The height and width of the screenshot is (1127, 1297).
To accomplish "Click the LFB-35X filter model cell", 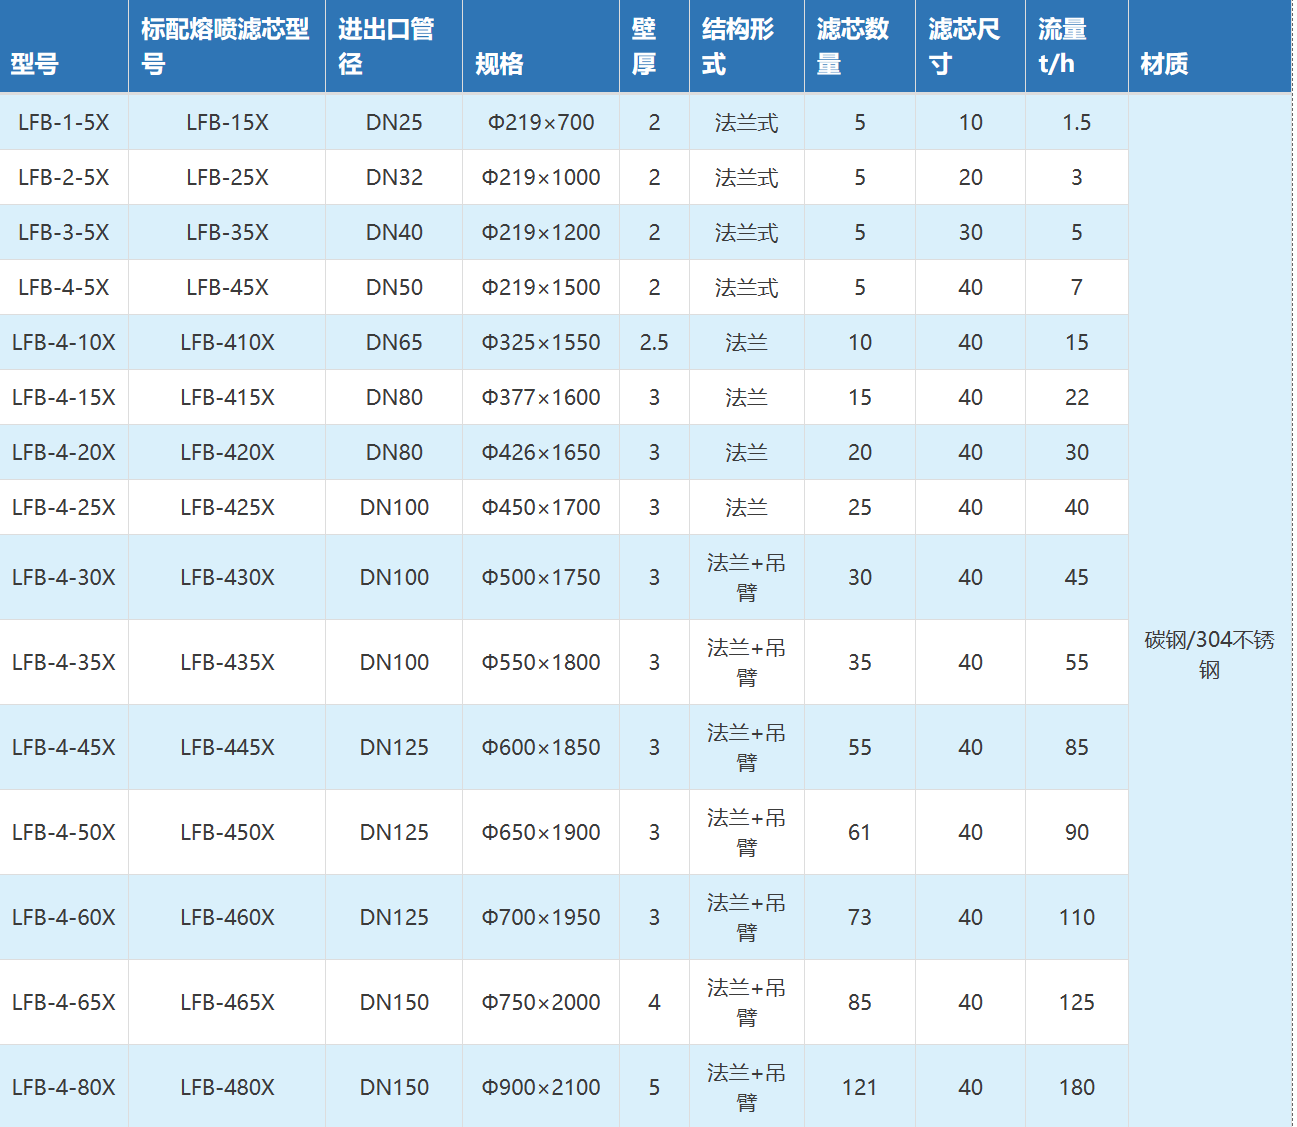I will click(x=227, y=232).
